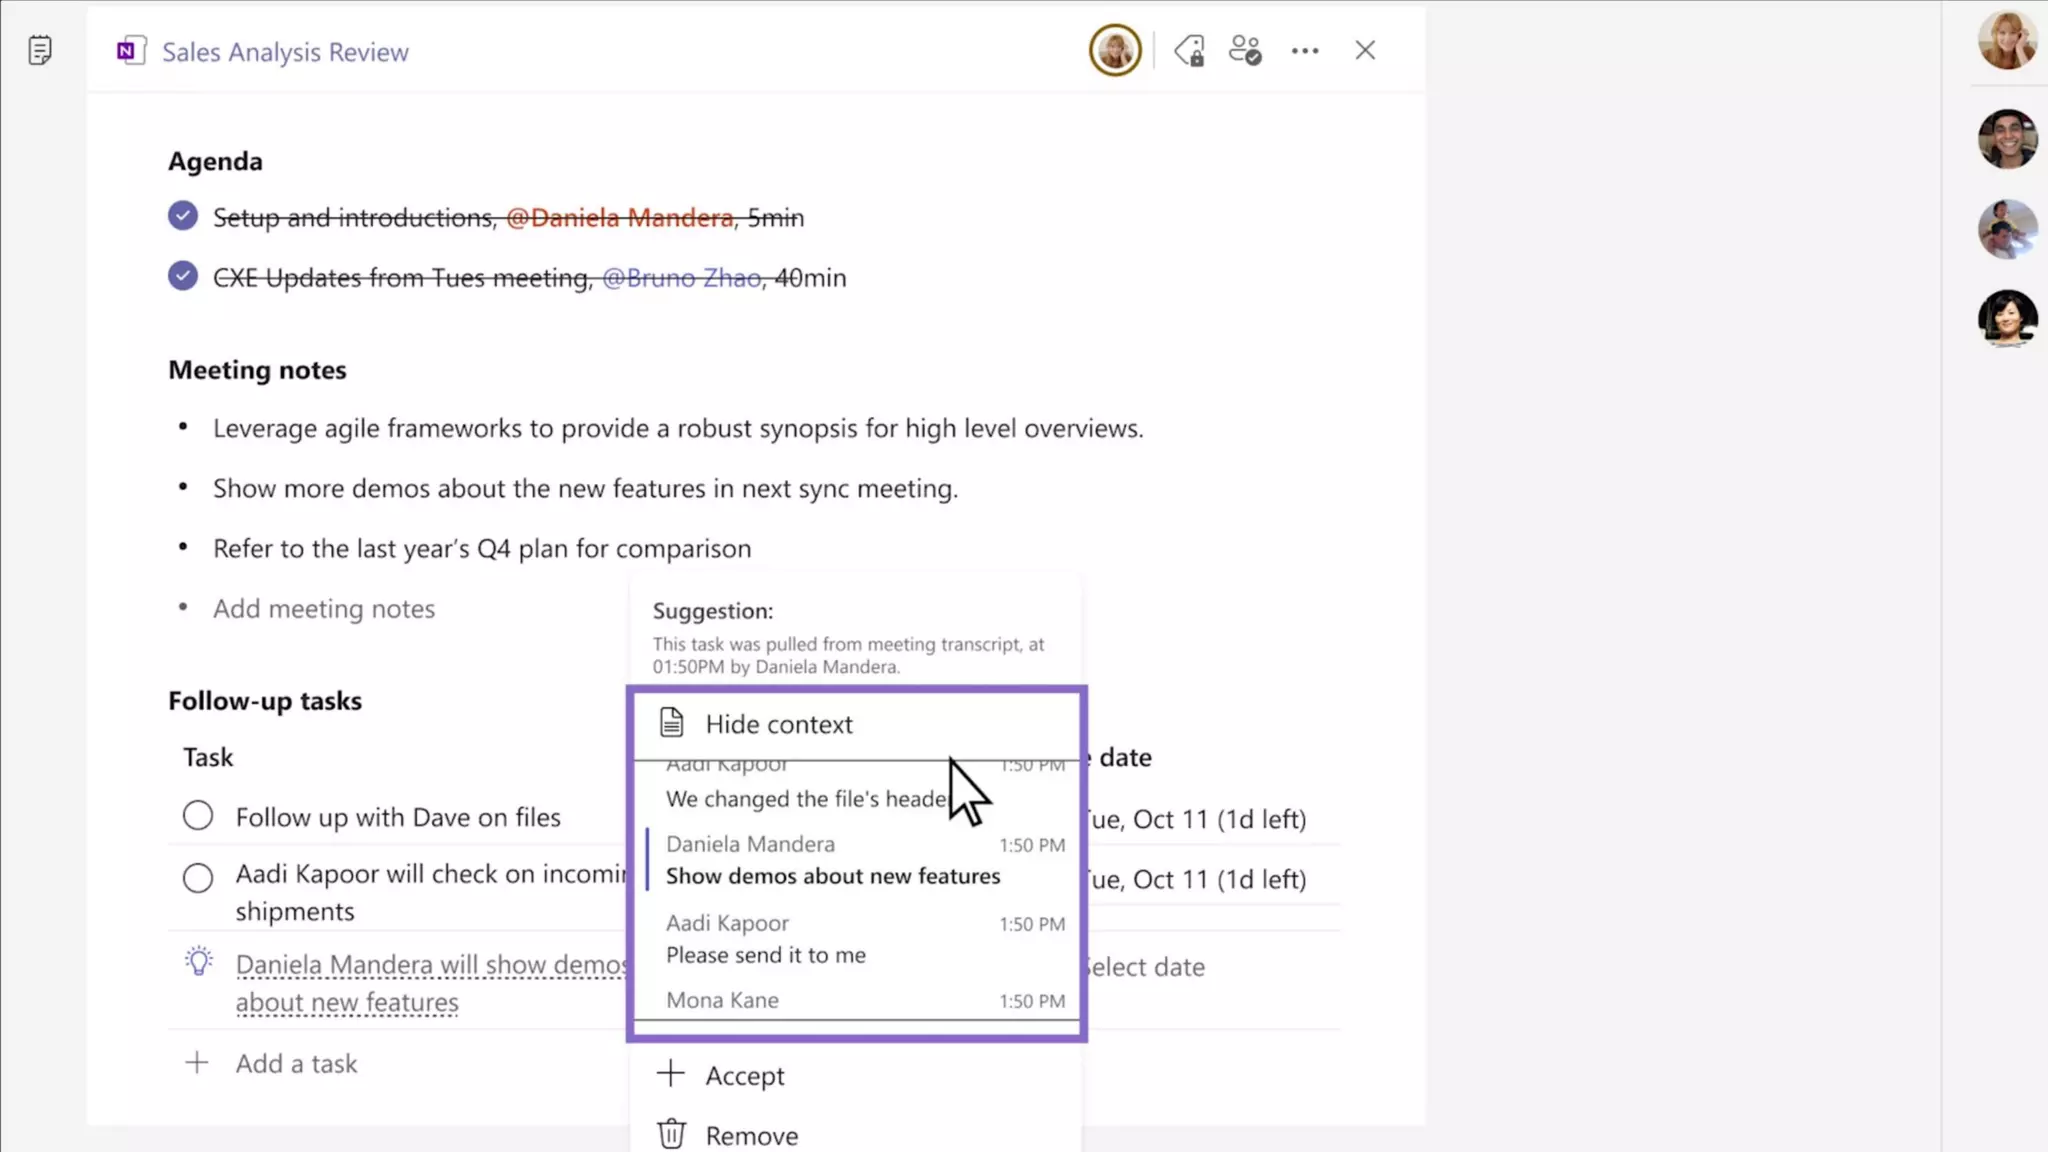
Task: Open the more options ellipsis menu
Action: click(1305, 50)
